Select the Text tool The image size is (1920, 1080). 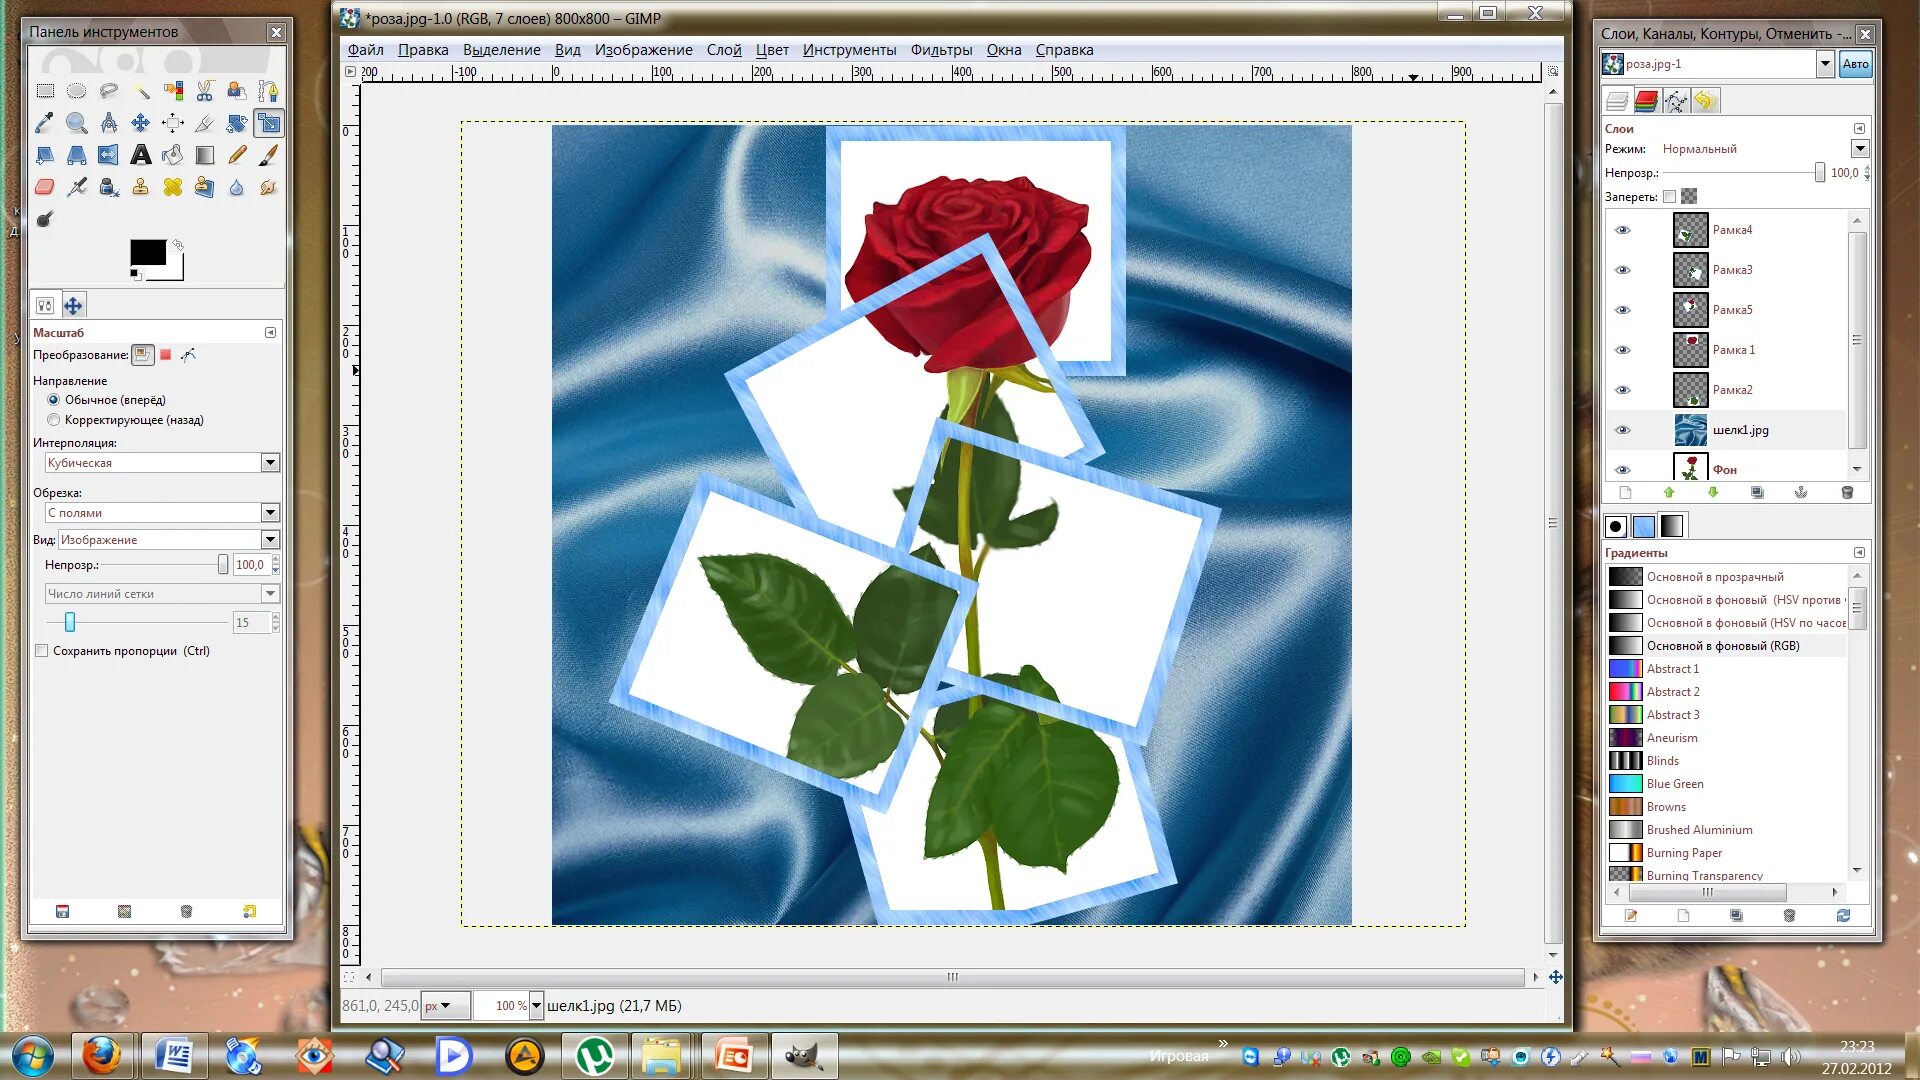coord(141,155)
